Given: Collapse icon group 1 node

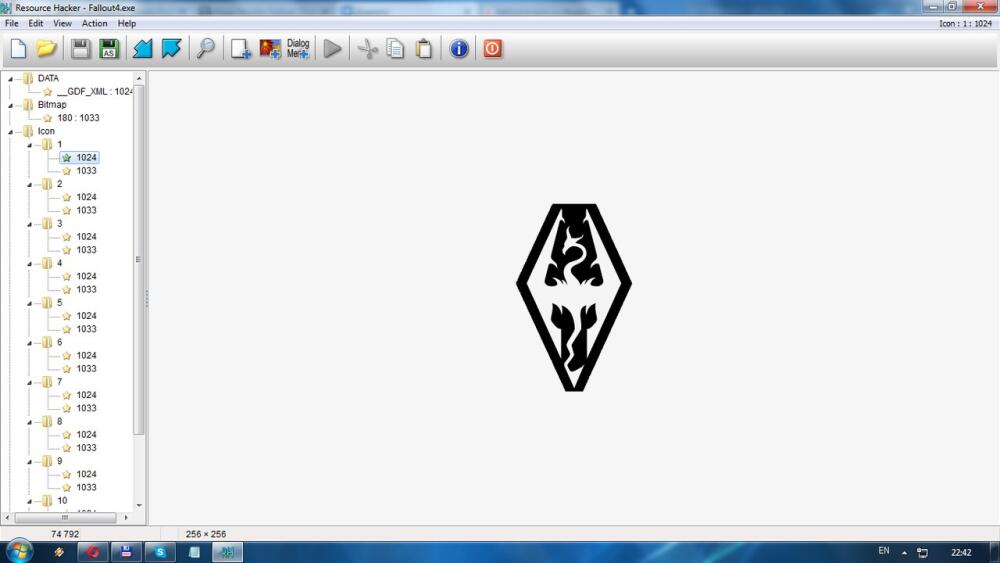Looking at the screenshot, I should tap(29, 145).
